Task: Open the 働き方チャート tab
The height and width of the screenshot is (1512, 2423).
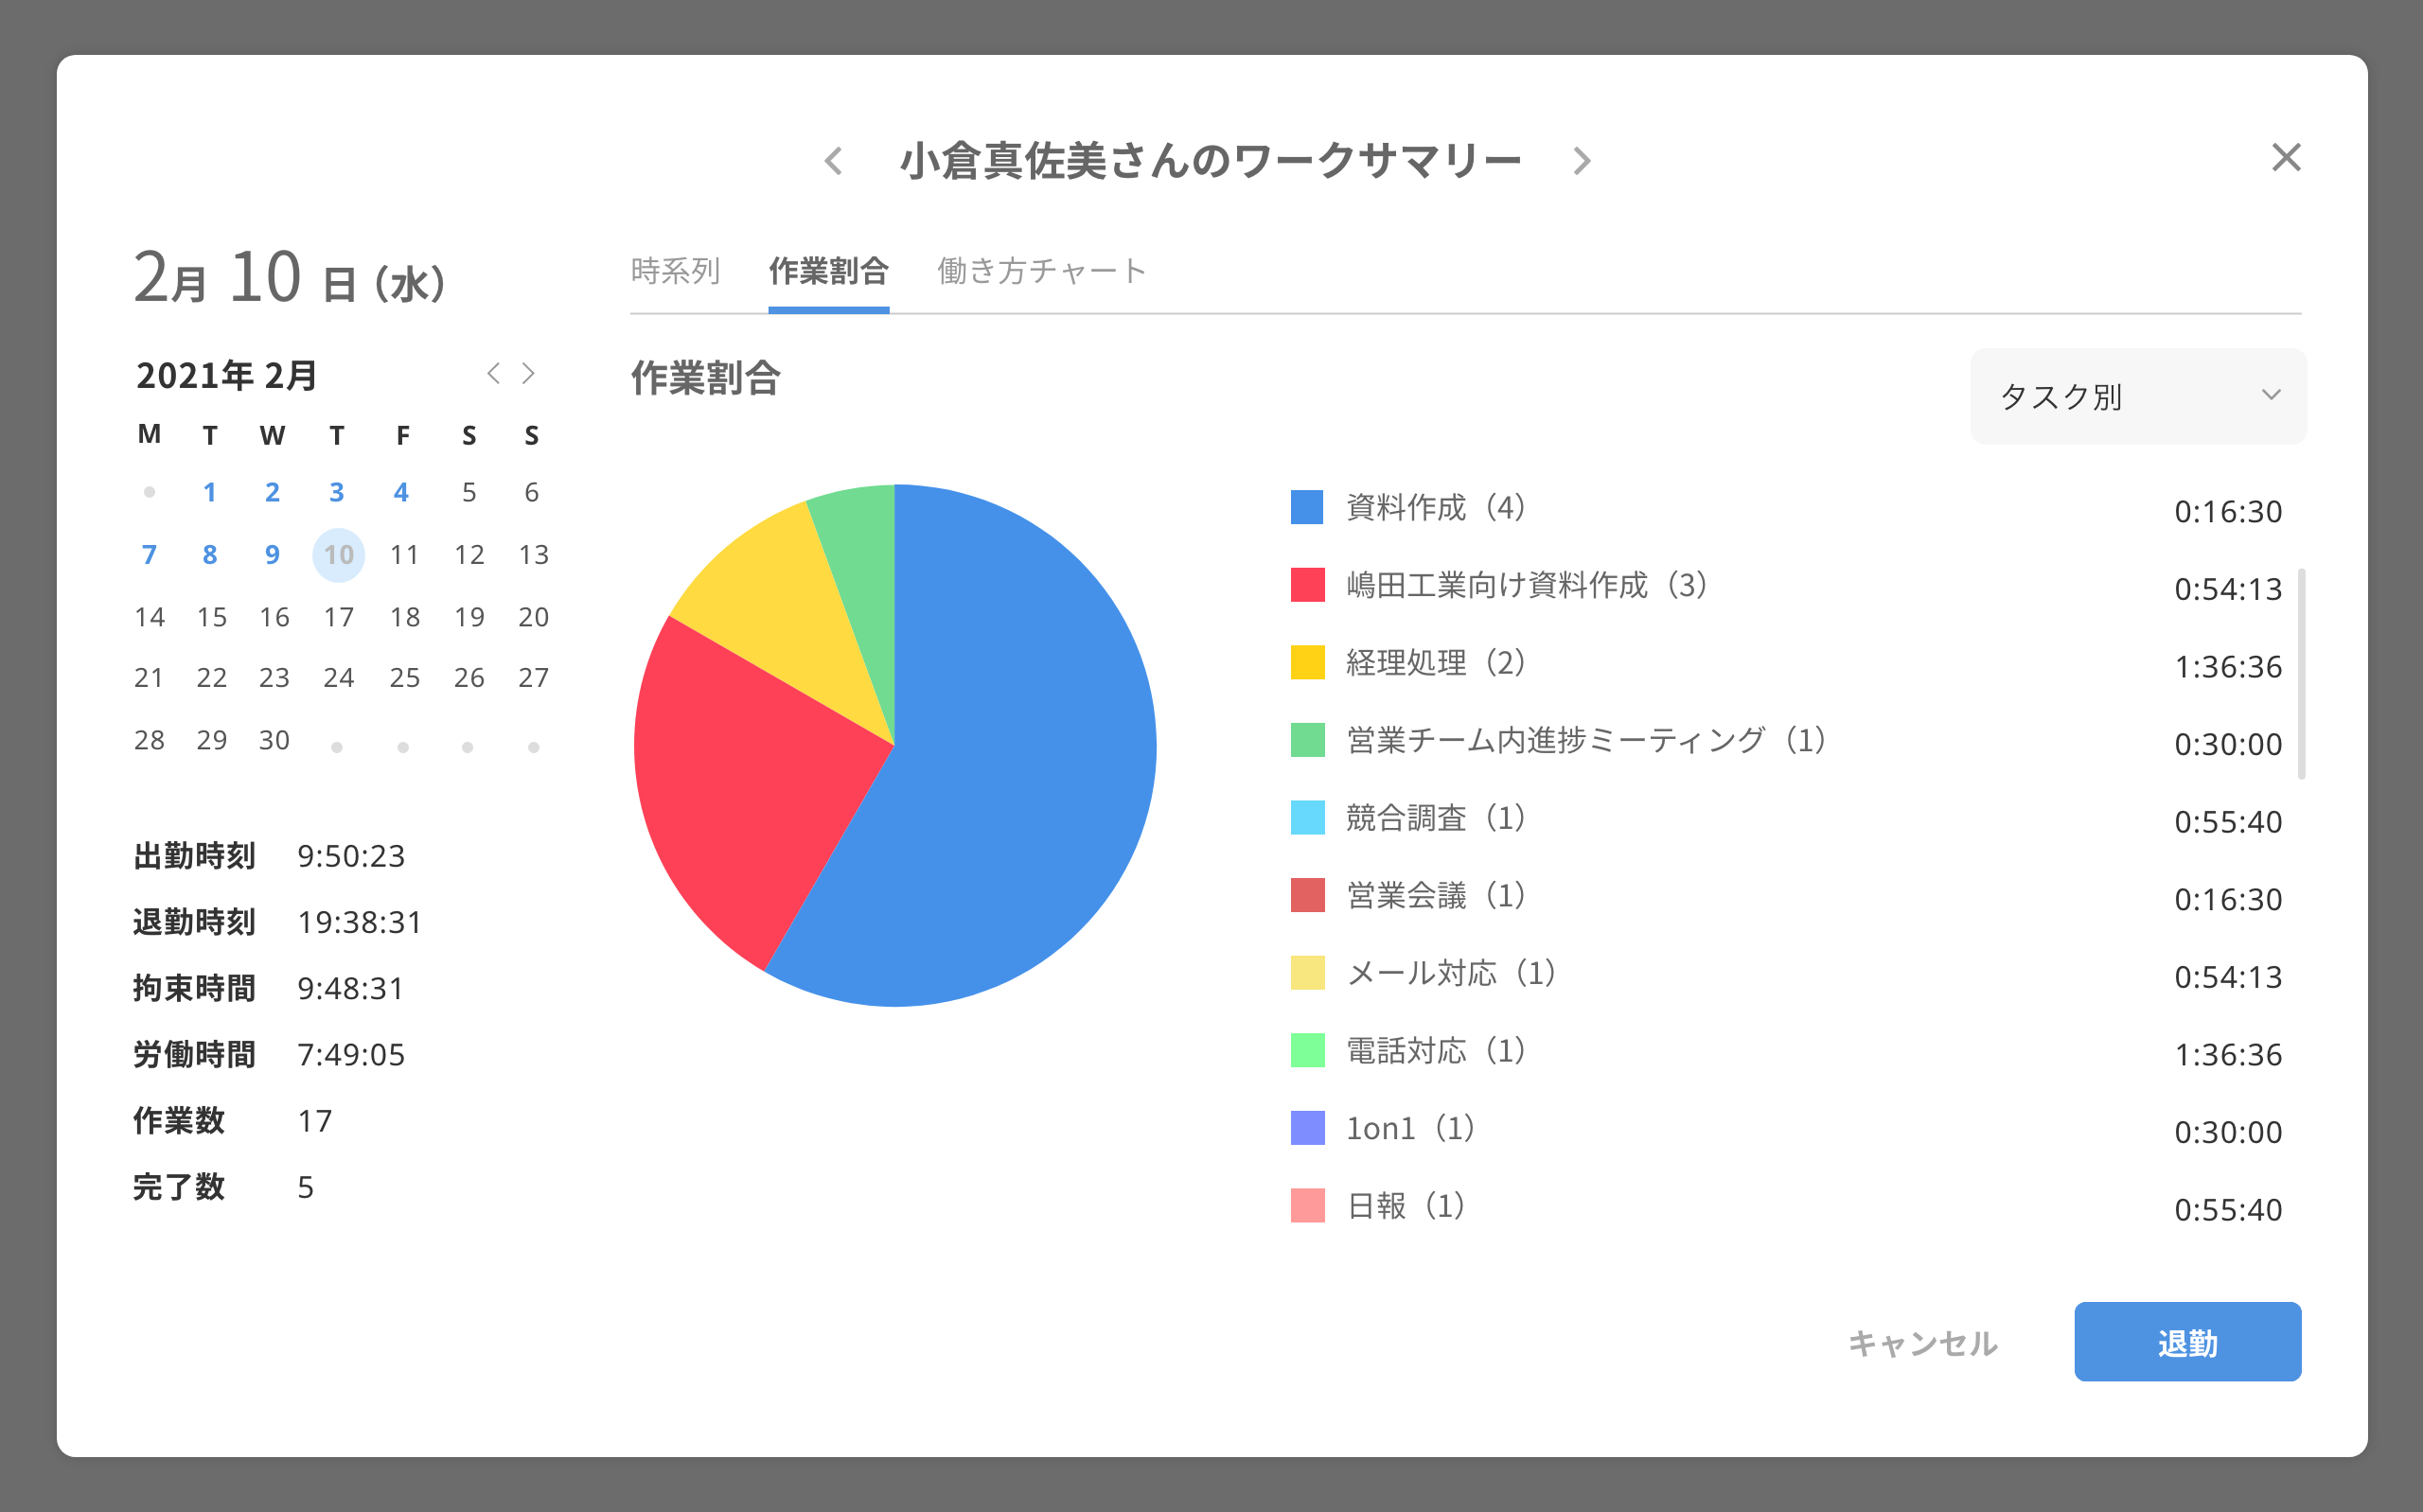Action: (1041, 271)
